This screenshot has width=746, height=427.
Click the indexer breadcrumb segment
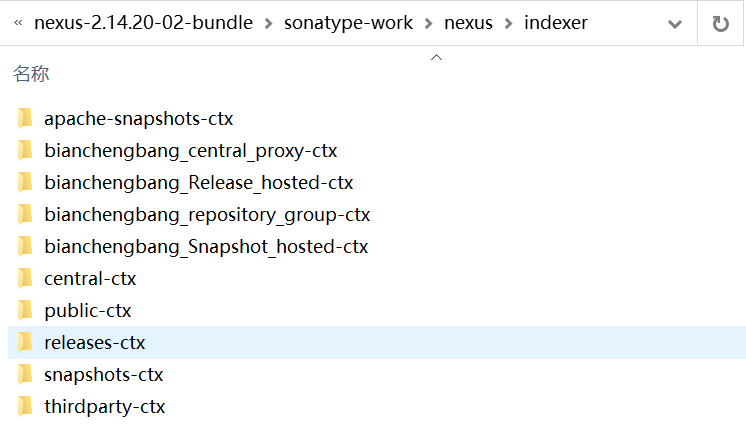pos(556,22)
